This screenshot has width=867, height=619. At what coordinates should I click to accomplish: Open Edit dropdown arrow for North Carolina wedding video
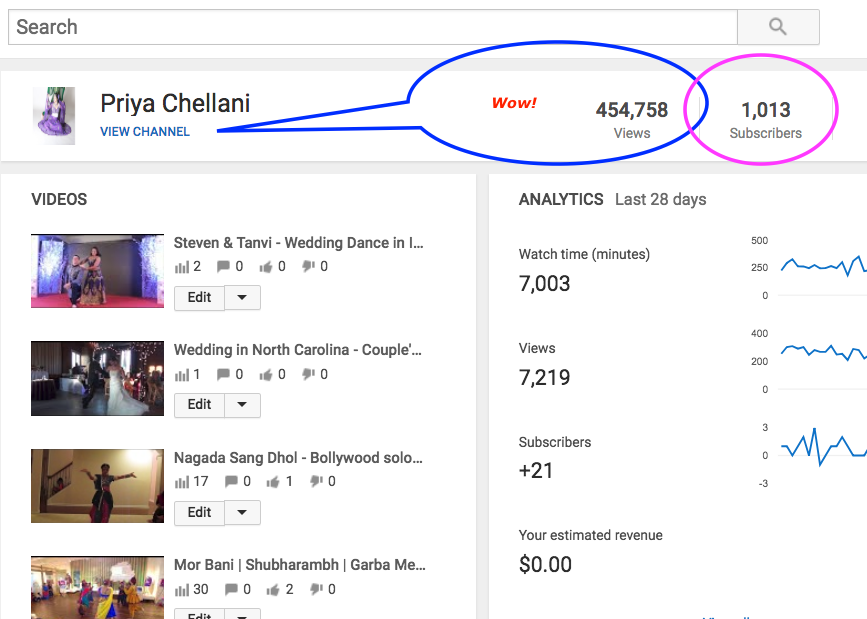pos(242,405)
